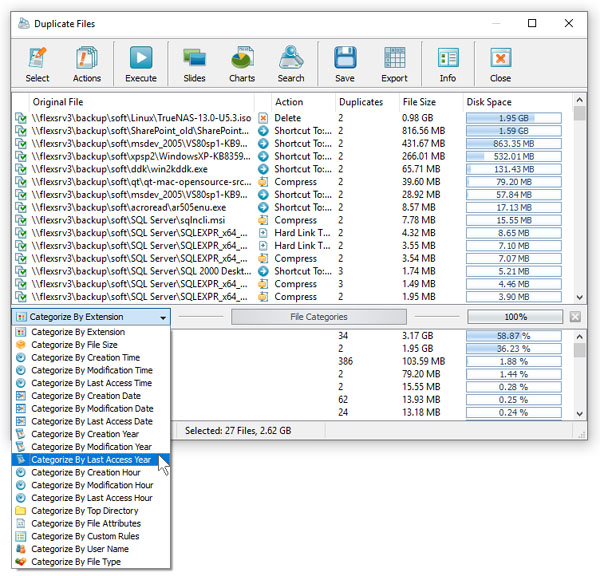This screenshot has height=576, width=600.
Task: Click the Save floppy disk icon
Action: click(x=345, y=64)
